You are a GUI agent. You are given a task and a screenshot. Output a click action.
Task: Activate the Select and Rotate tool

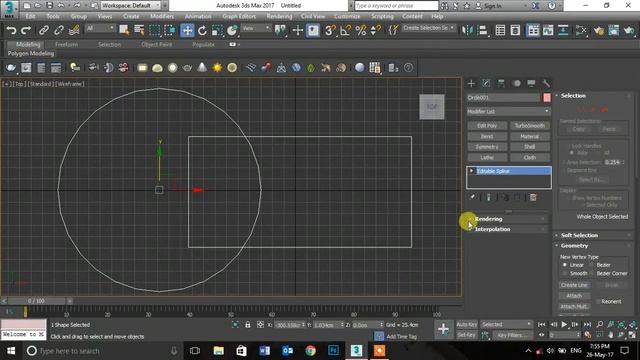pyautogui.click(x=202, y=30)
